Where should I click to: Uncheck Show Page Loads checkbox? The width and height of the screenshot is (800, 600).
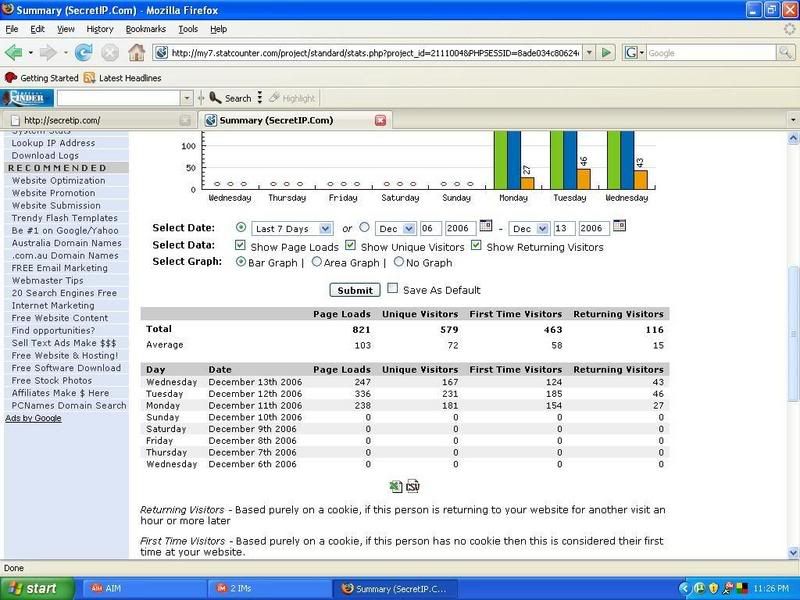(240, 245)
